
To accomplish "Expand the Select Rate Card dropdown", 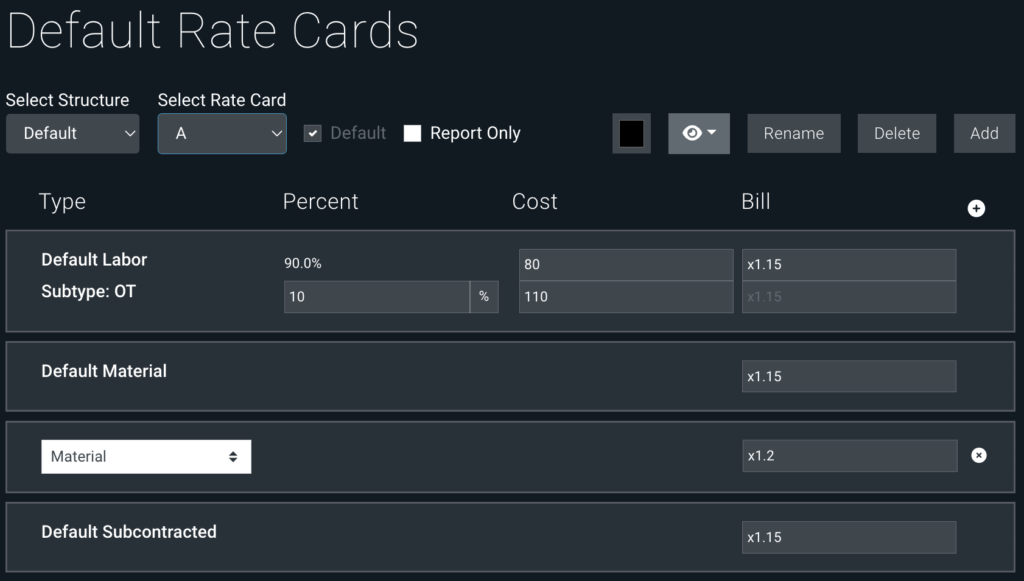I will point(222,133).
